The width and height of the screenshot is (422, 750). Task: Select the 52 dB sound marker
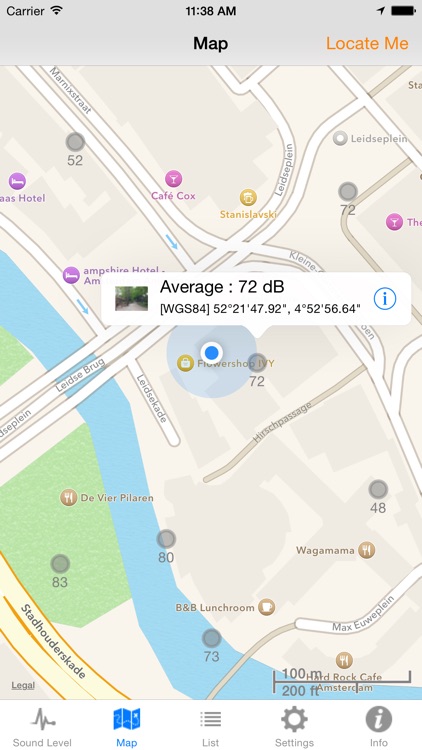(x=75, y=142)
